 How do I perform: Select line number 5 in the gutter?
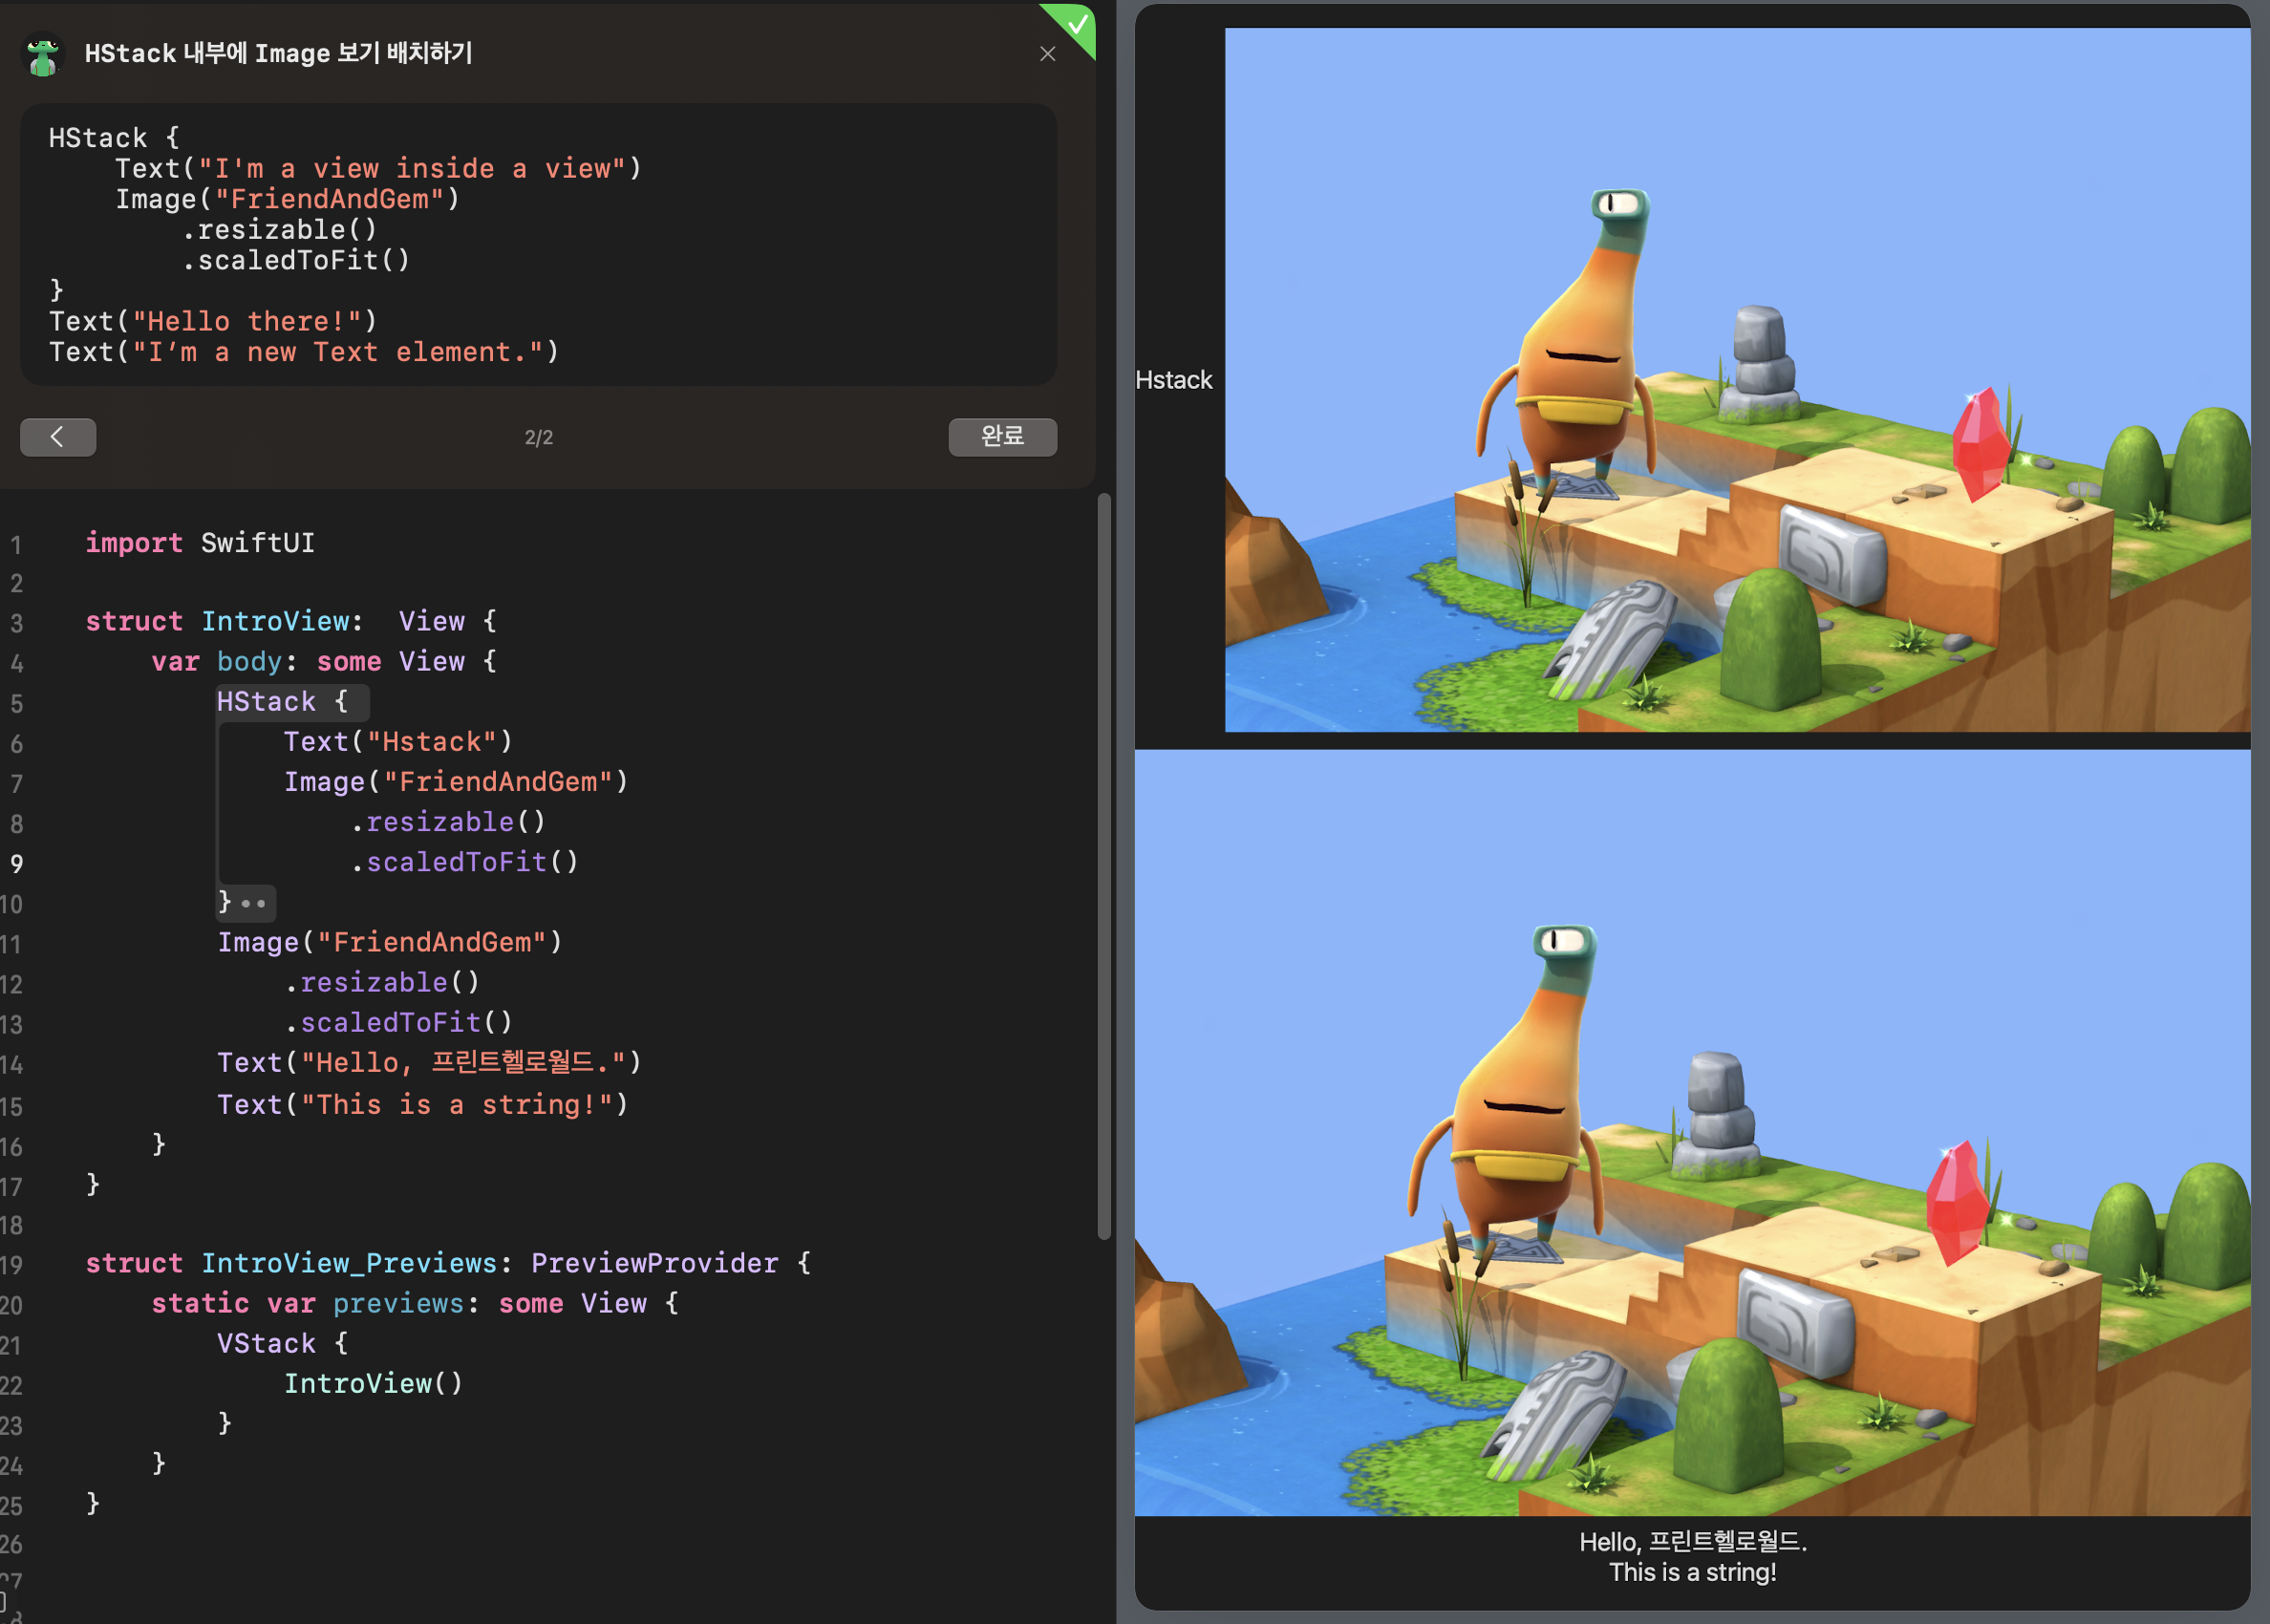point(16,704)
